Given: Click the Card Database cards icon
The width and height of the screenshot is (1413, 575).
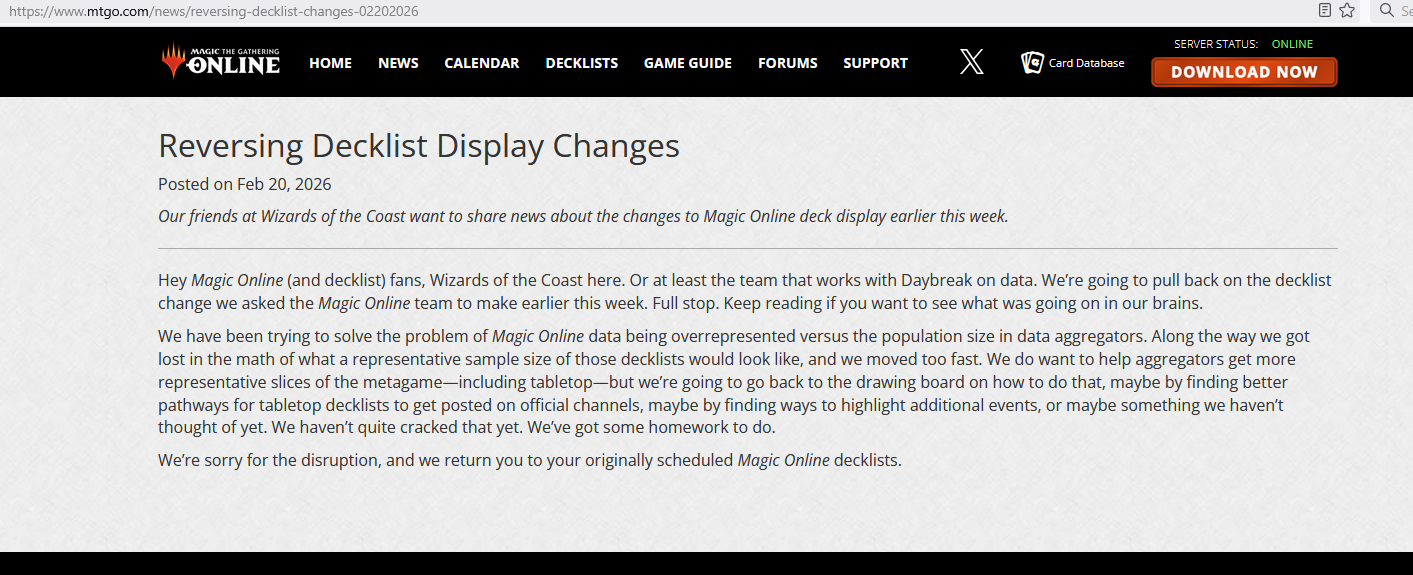Looking at the screenshot, I should 1032,62.
